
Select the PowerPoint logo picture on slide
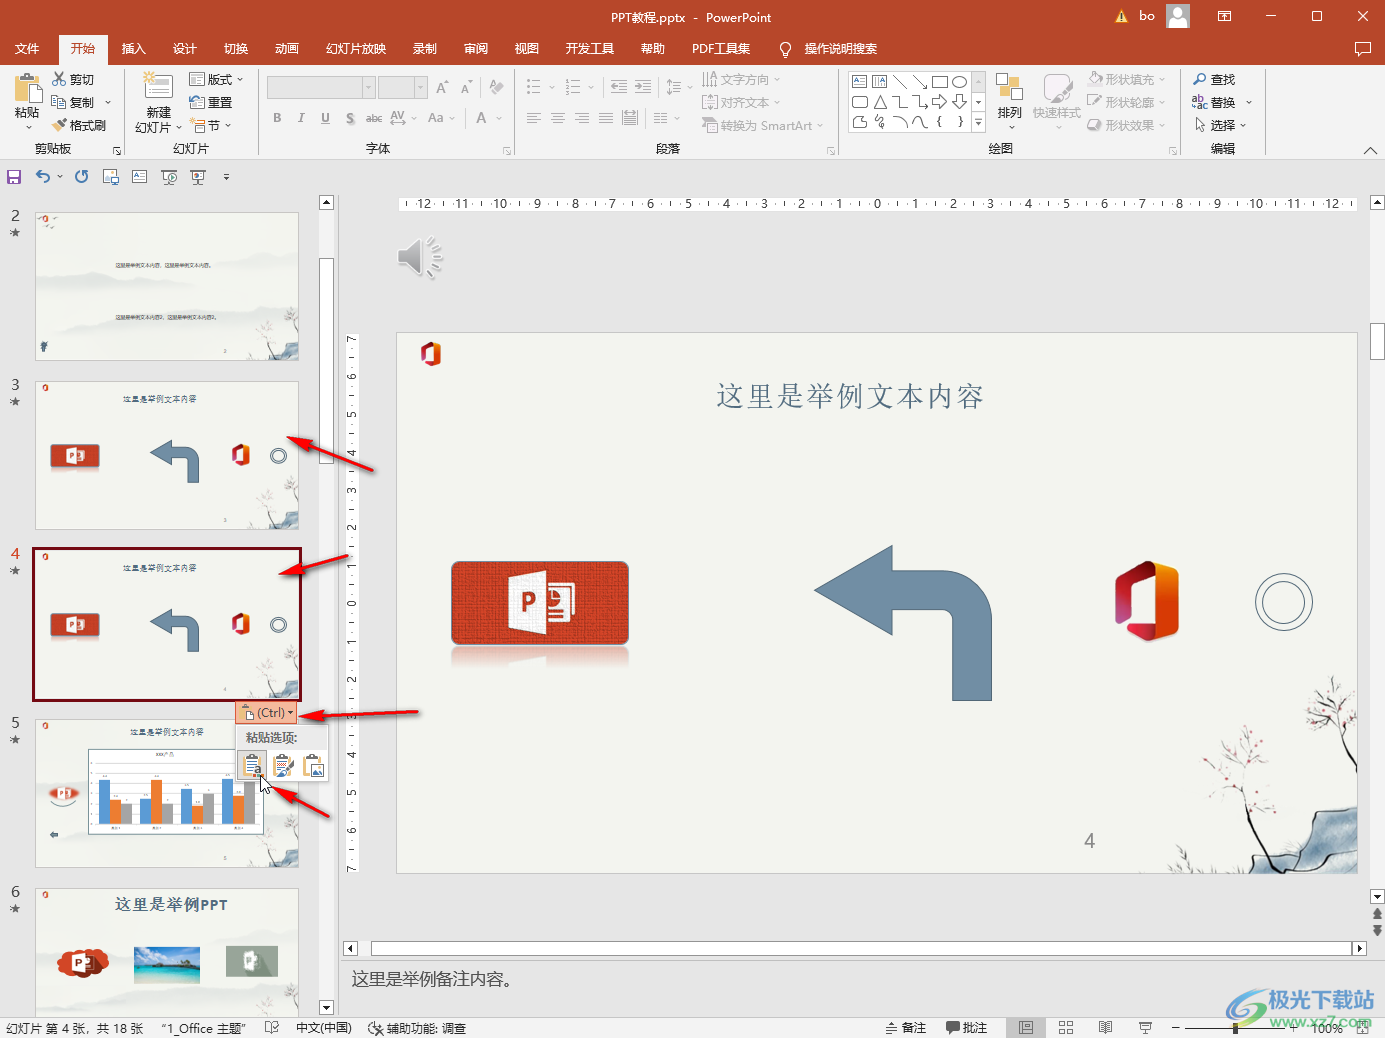(540, 603)
